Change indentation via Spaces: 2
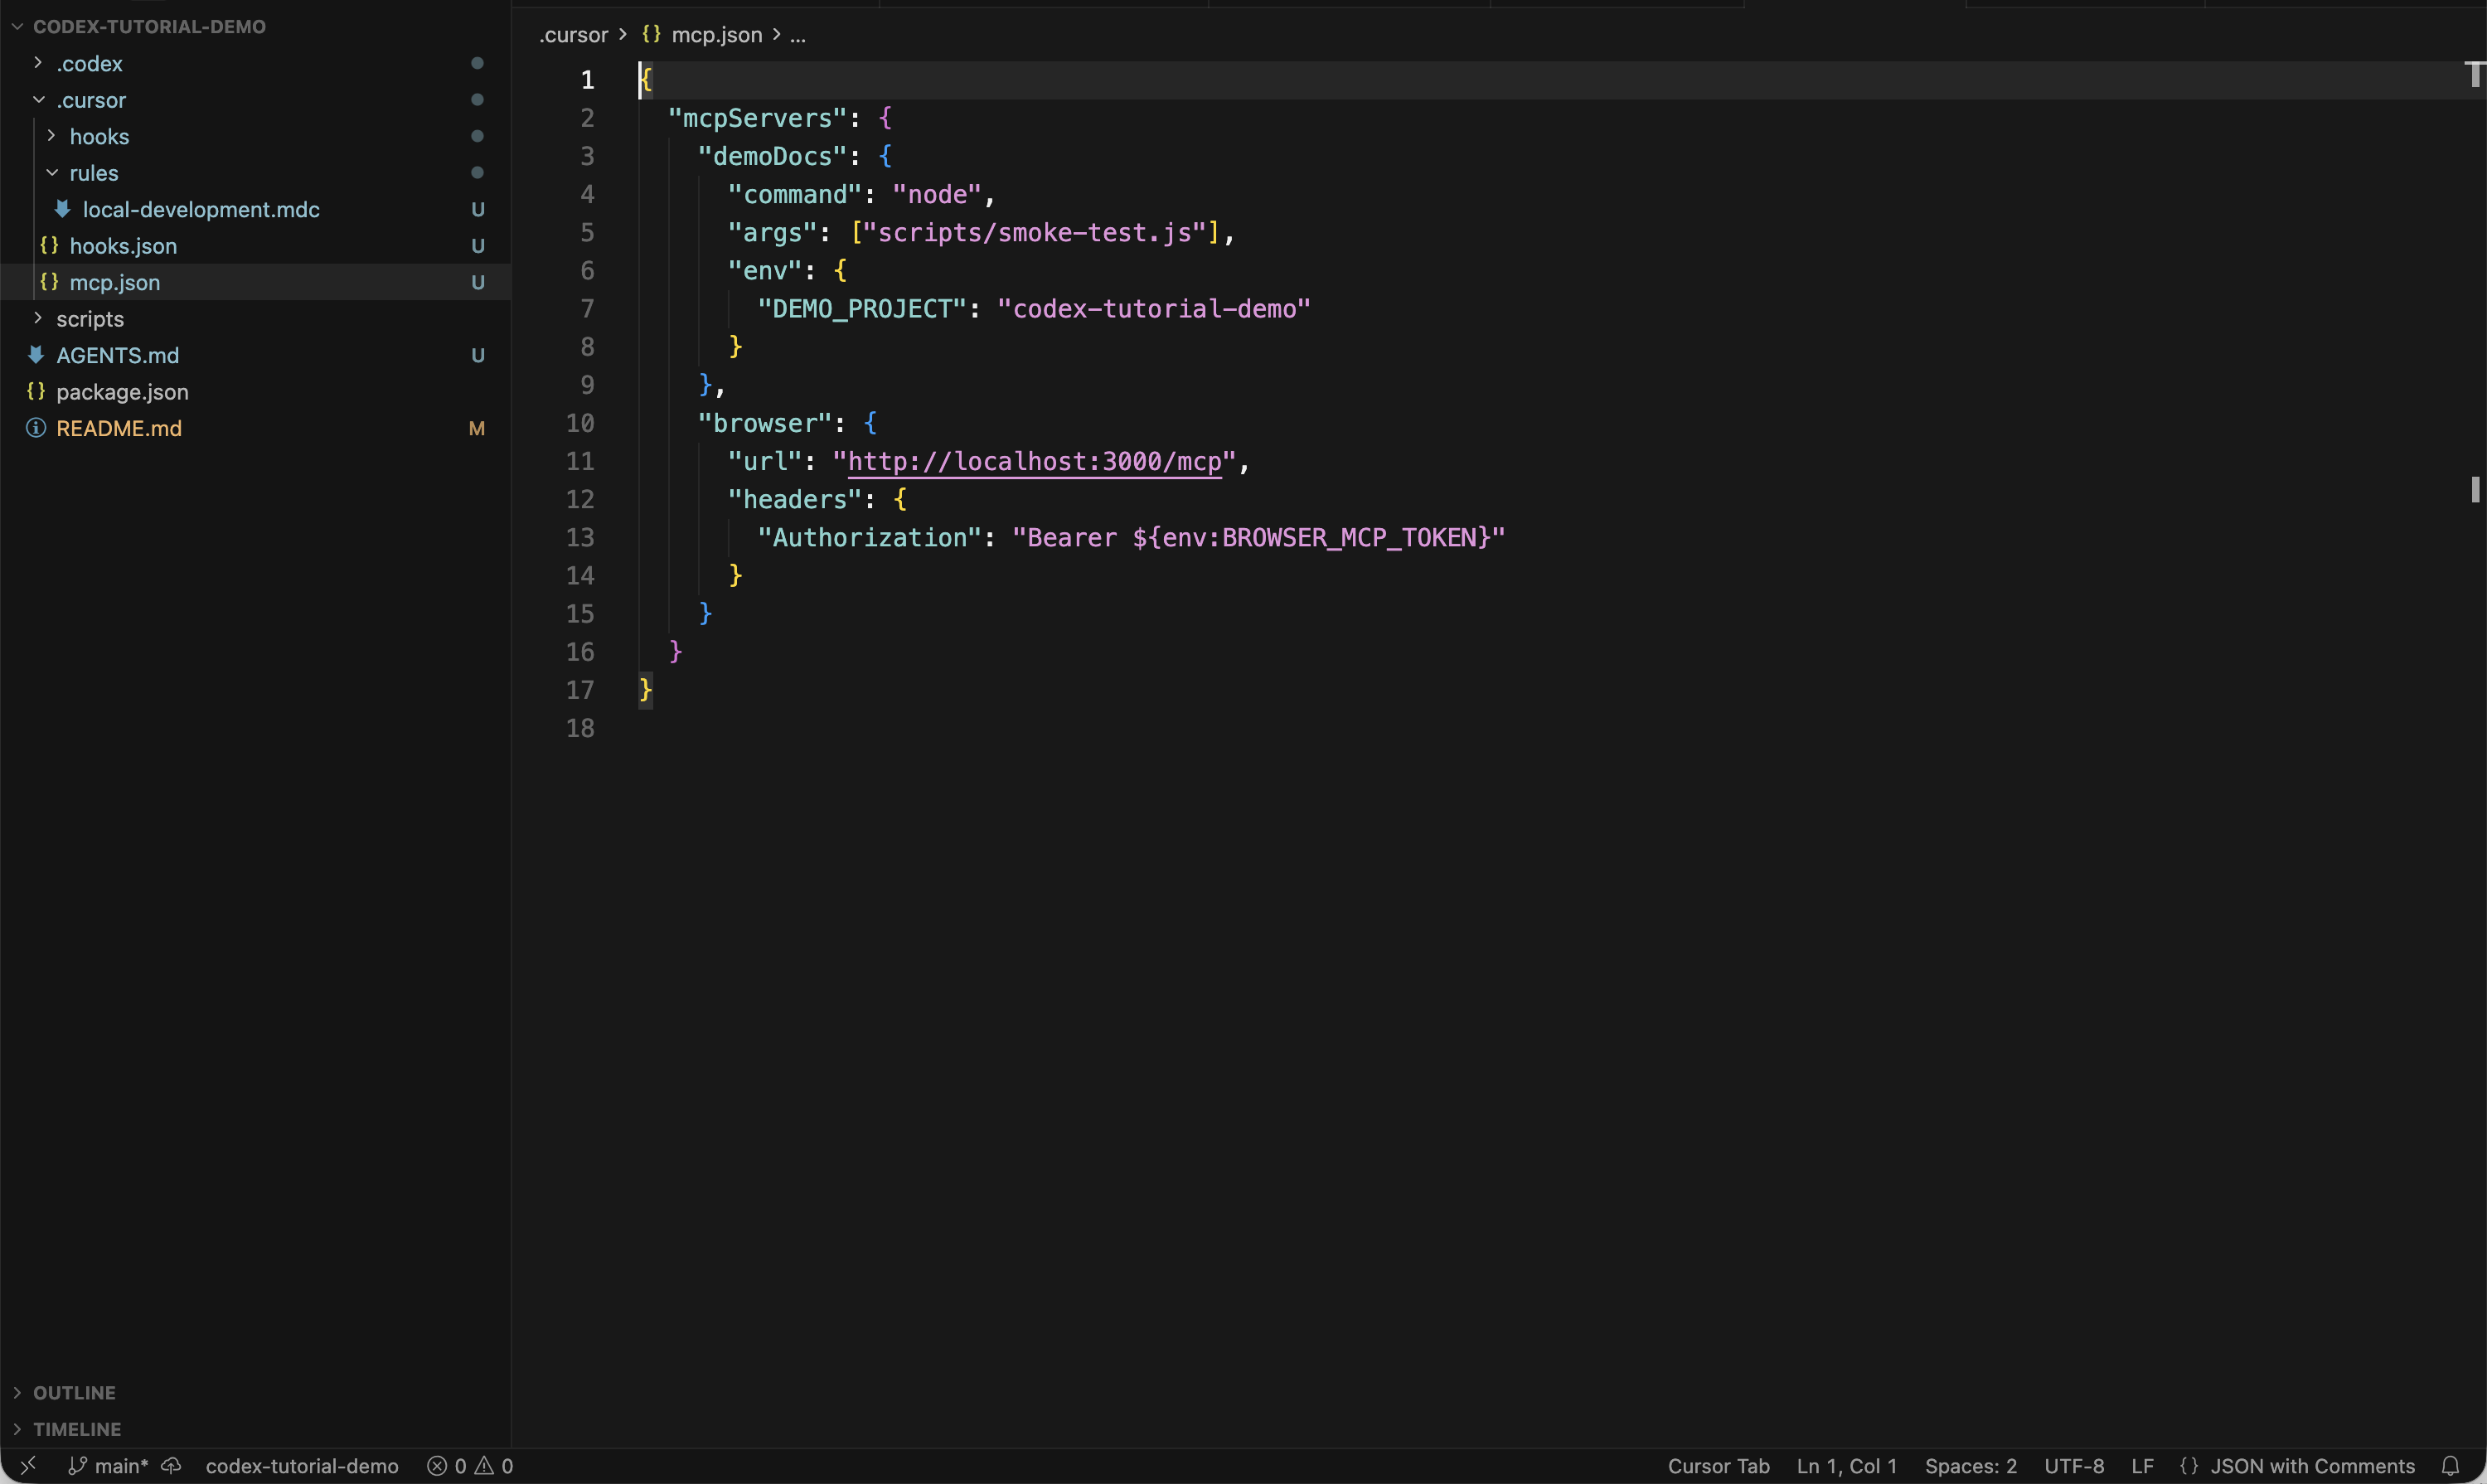Screen dimensions: 2487x1484 (x=1970, y=1466)
